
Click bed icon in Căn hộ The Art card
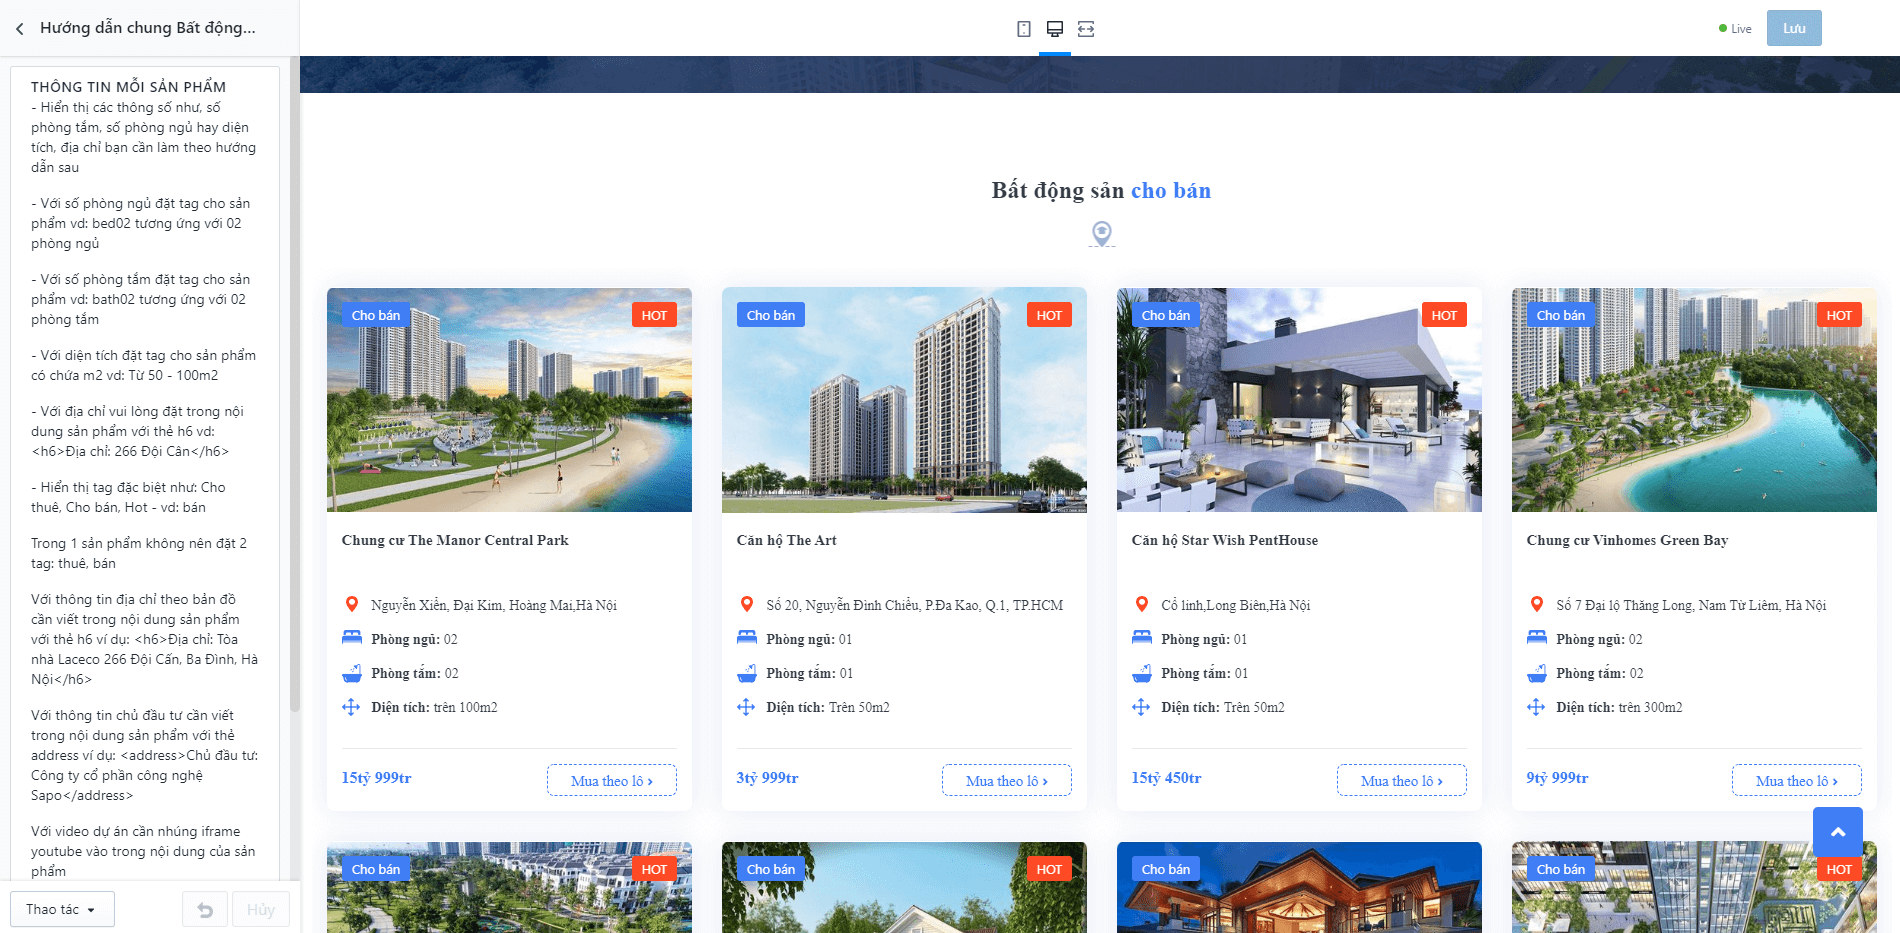pos(747,638)
